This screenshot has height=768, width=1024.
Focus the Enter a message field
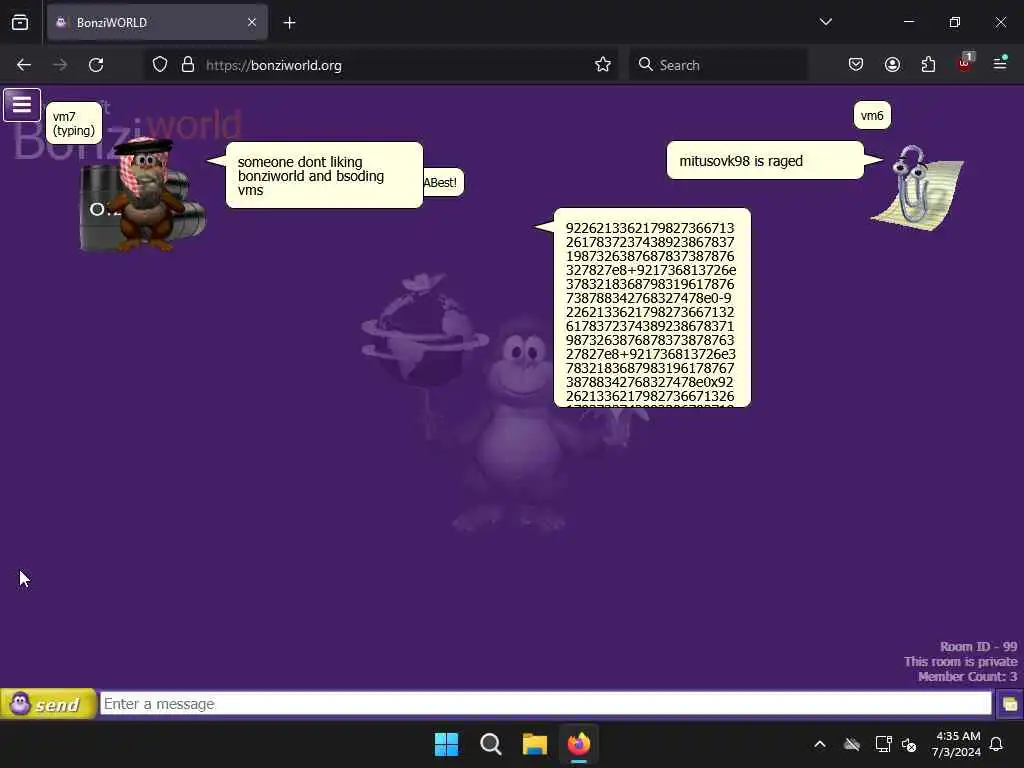point(545,704)
